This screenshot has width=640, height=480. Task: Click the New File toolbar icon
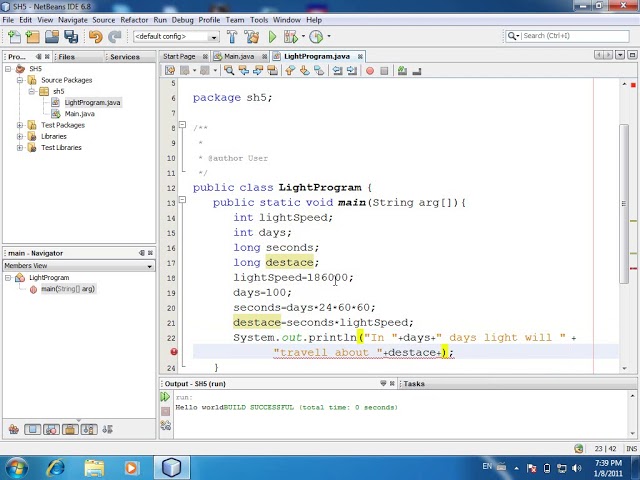pos(14,37)
